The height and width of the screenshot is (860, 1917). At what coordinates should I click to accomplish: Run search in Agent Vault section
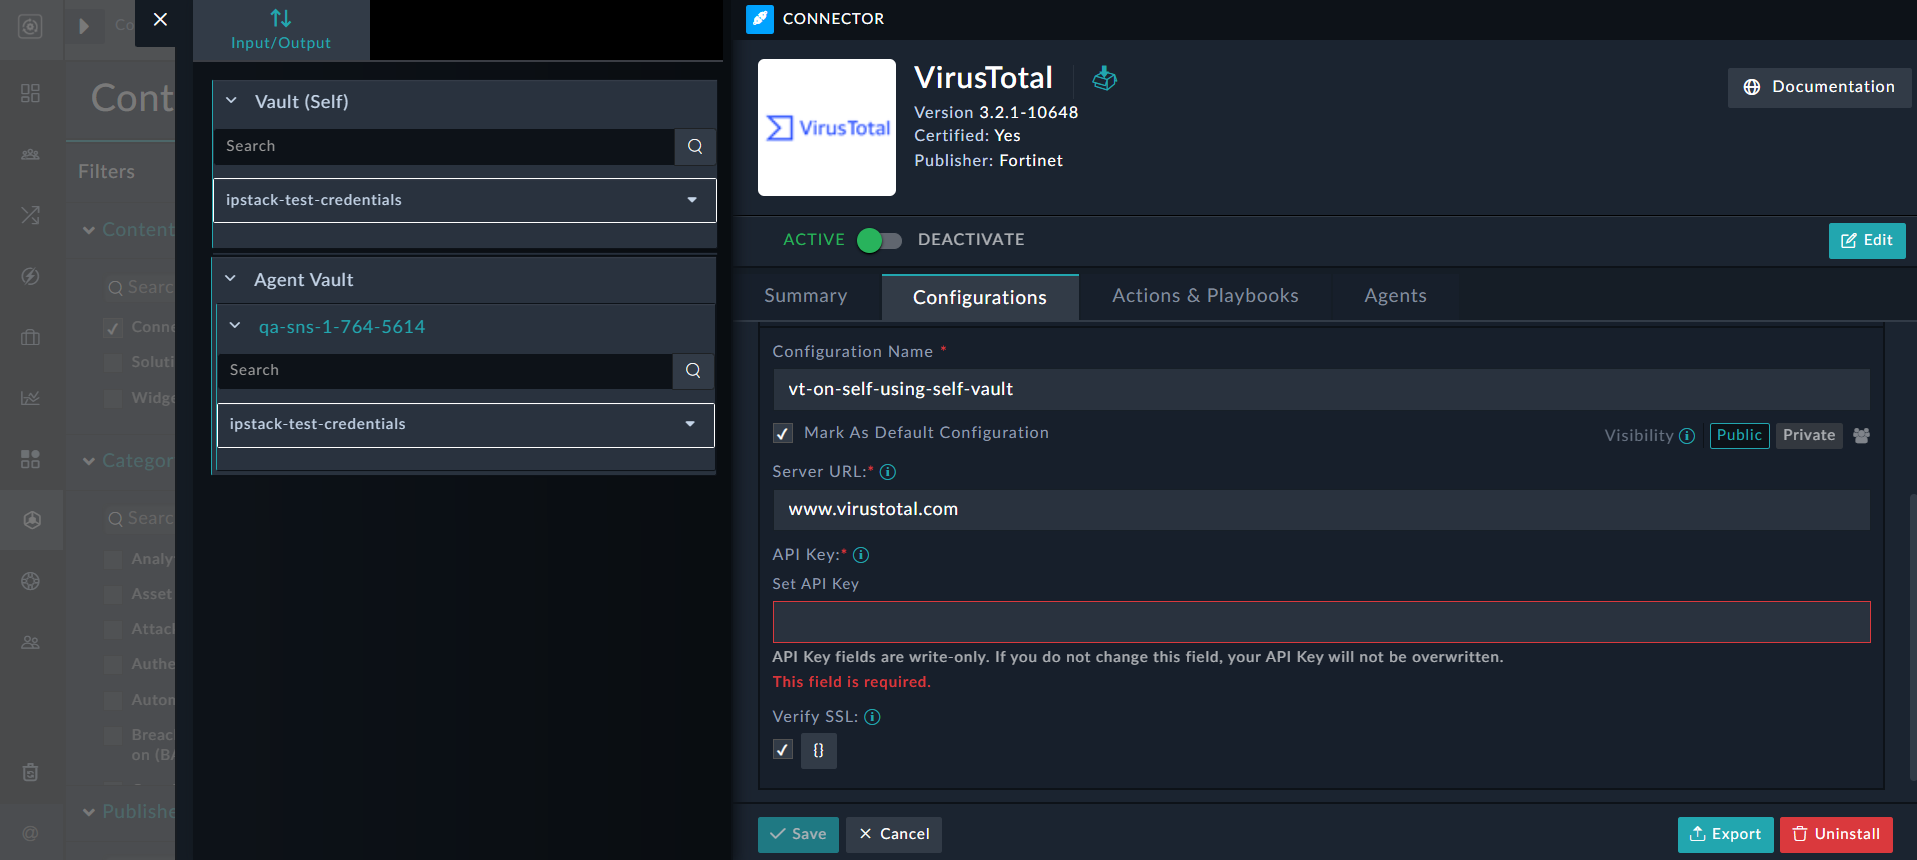[693, 370]
